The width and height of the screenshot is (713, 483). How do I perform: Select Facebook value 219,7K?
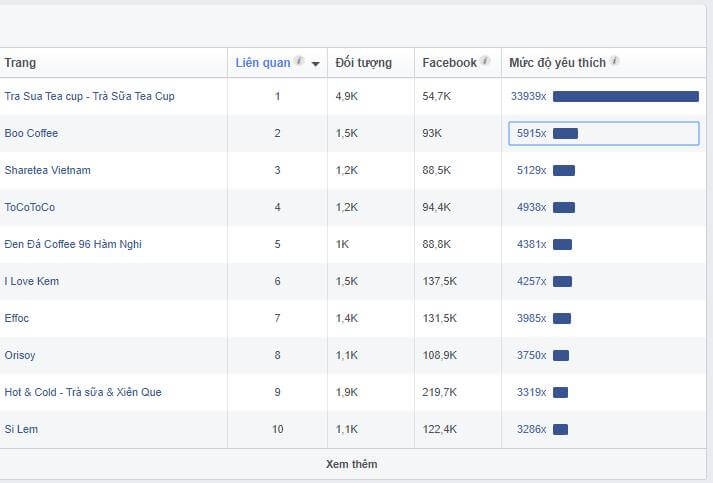[x=440, y=392]
